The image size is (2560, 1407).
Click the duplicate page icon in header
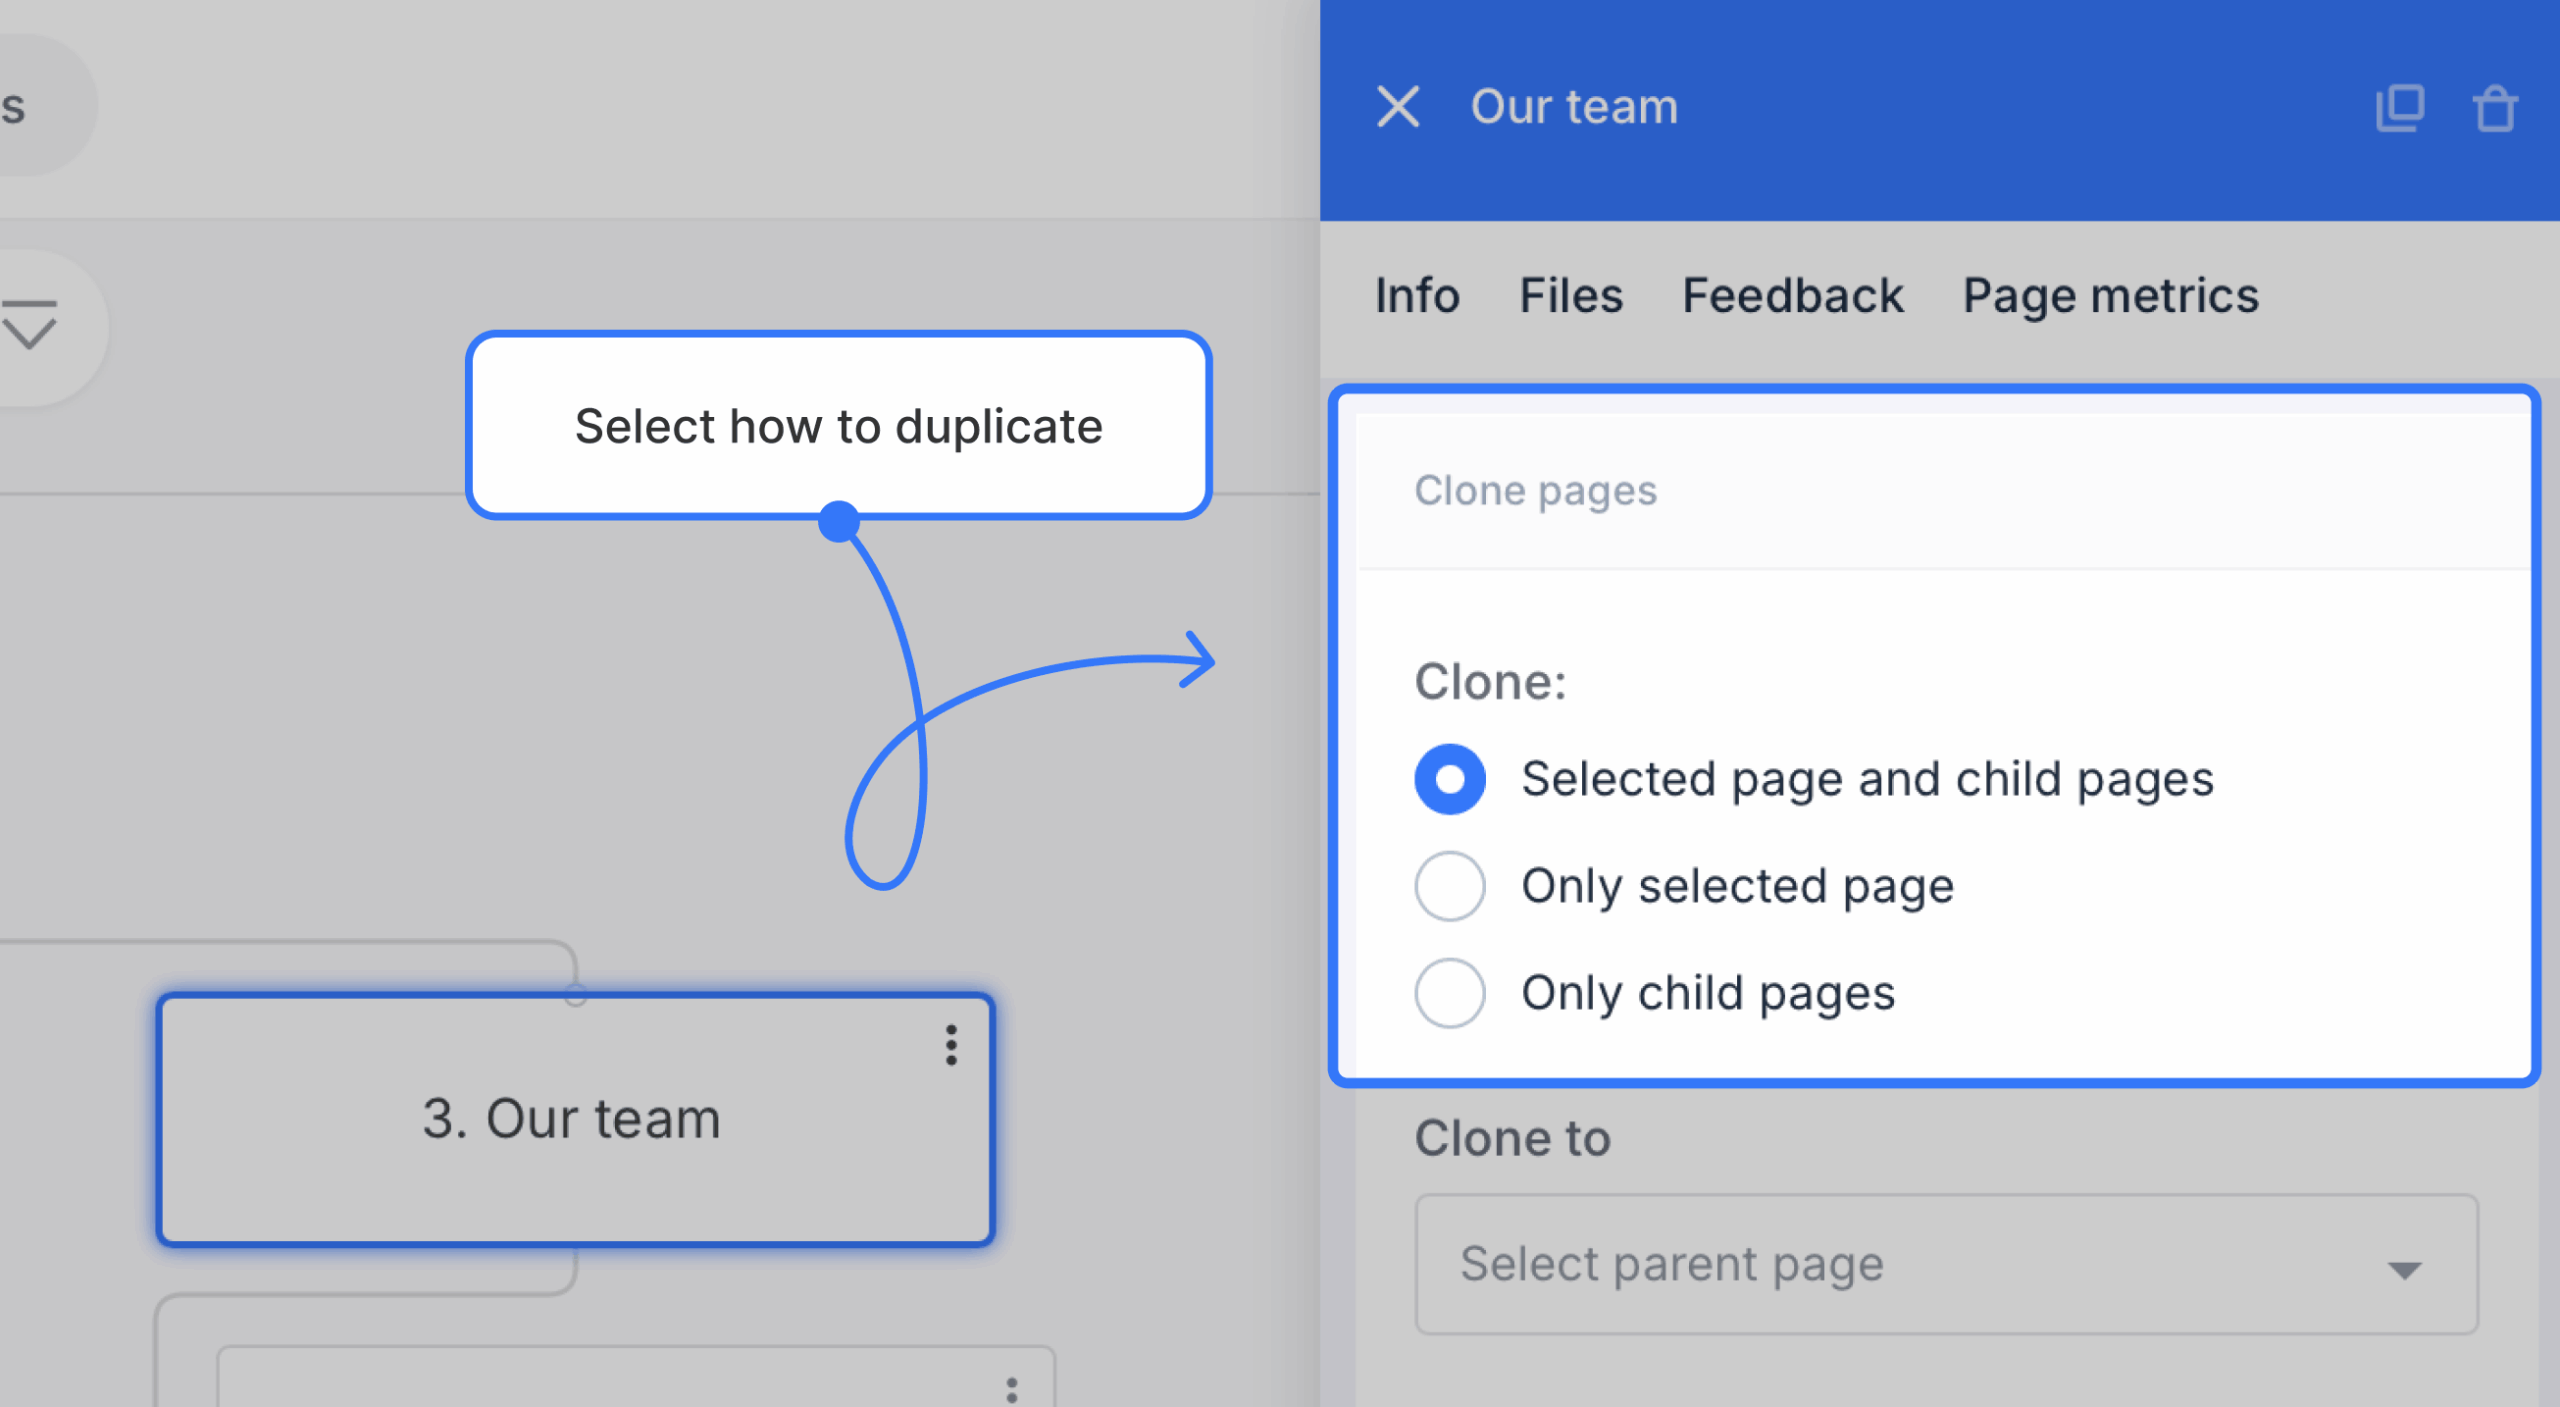pyautogui.click(x=2400, y=108)
